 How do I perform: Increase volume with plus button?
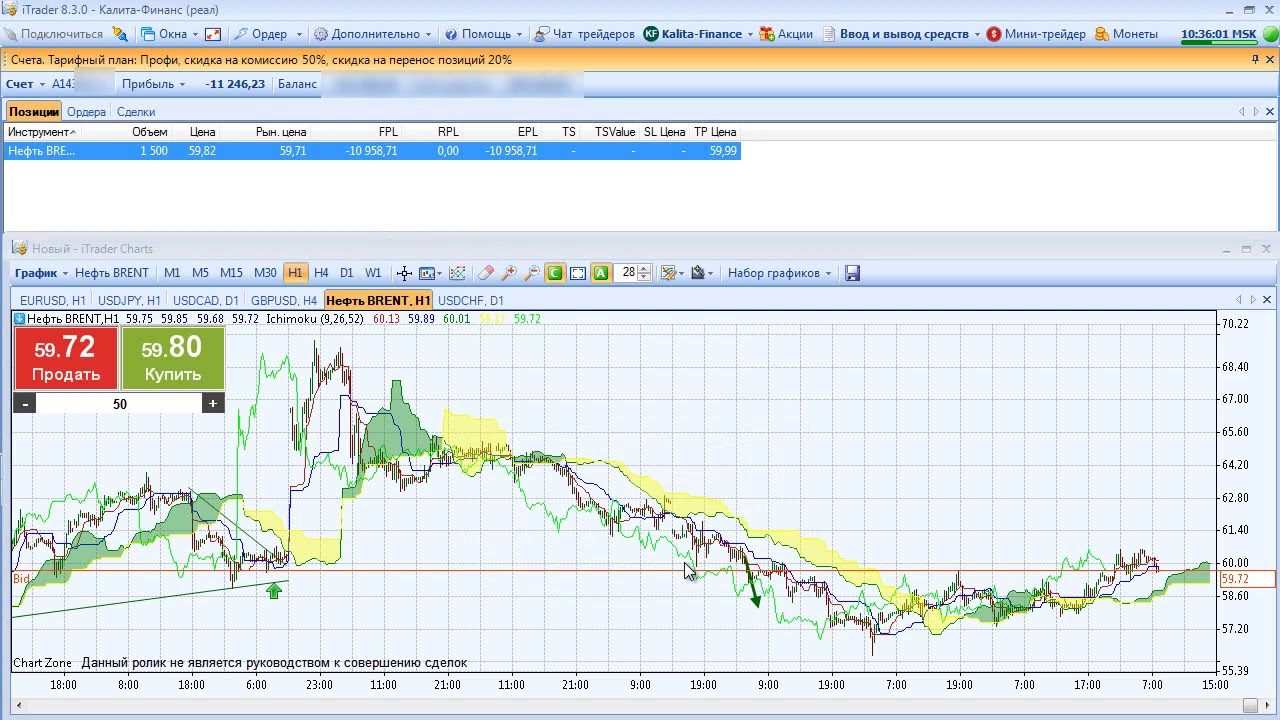click(213, 404)
